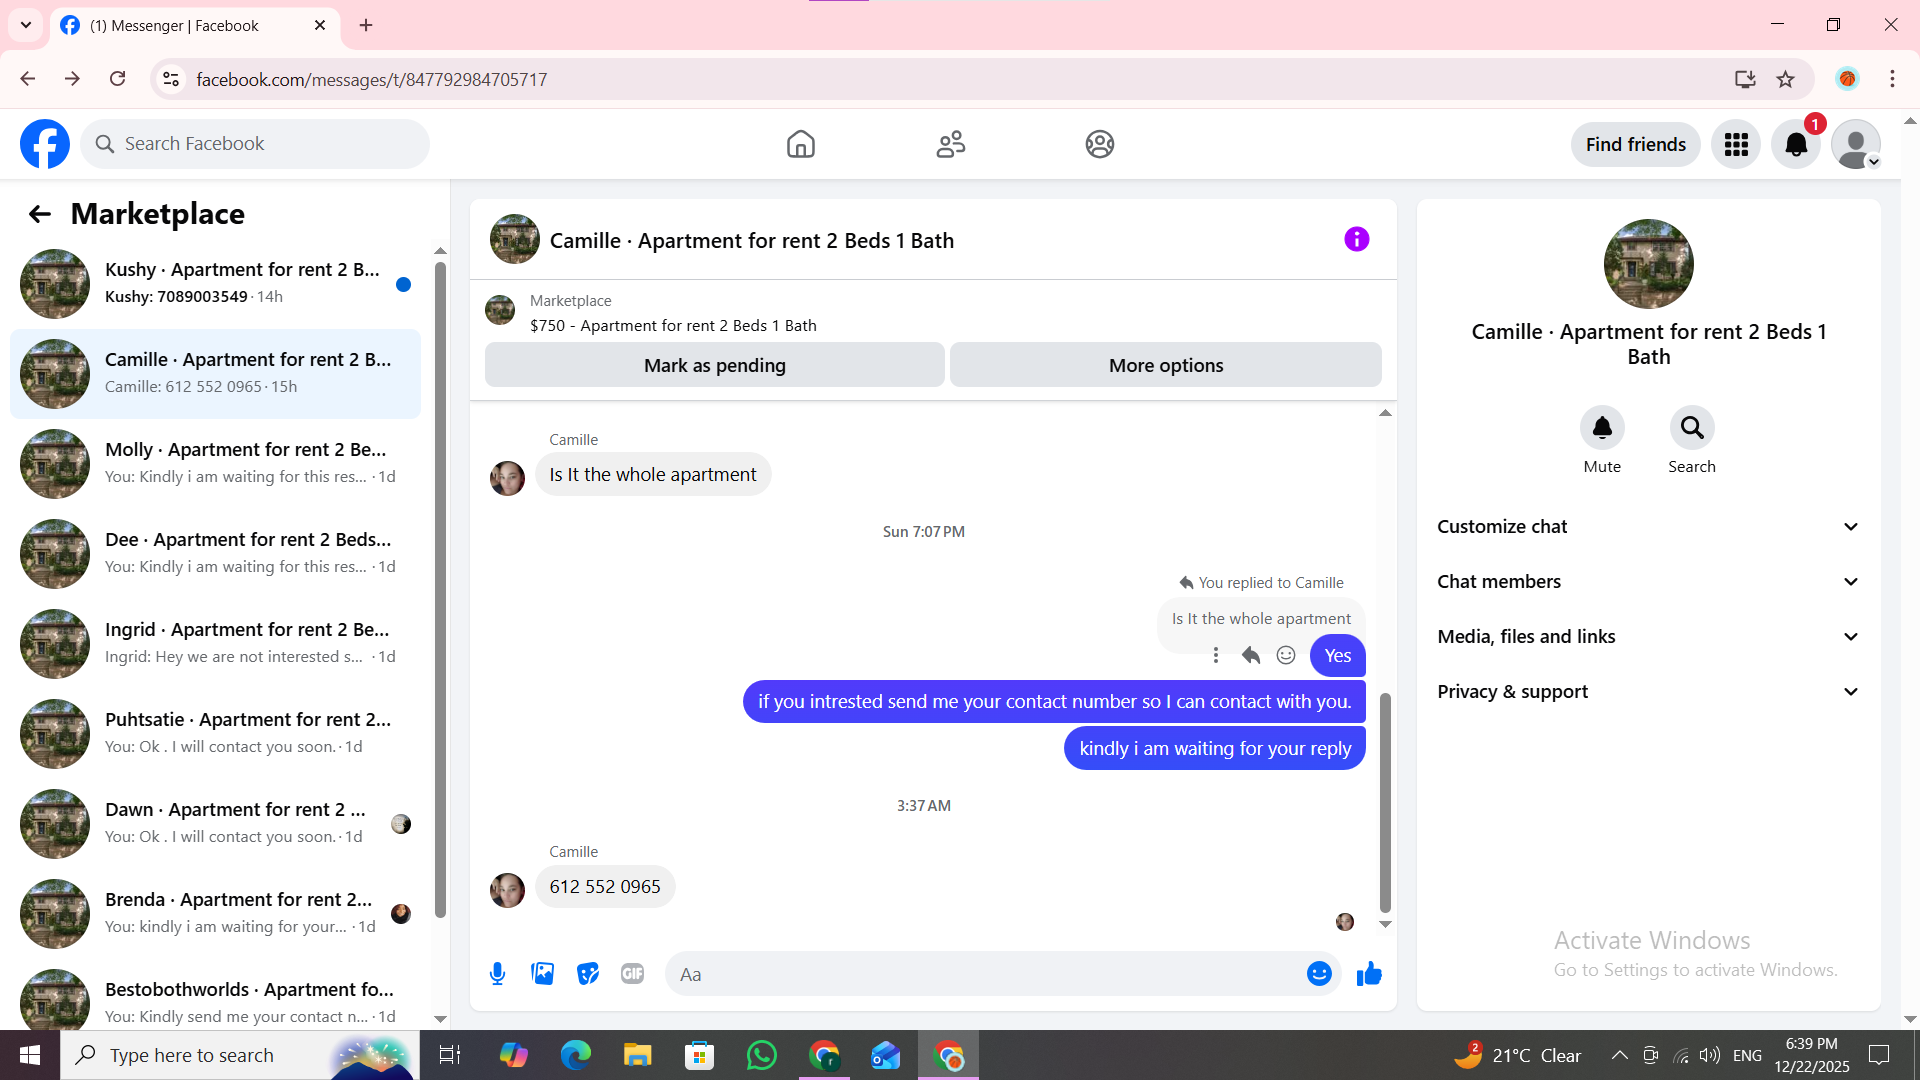Open WhatsApp from the Windows taskbar
The height and width of the screenshot is (1080, 1920).
click(x=761, y=1055)
